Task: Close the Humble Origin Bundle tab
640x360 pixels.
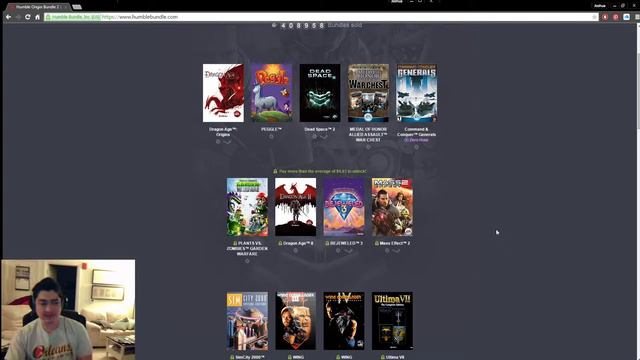Action: (65, 7)
